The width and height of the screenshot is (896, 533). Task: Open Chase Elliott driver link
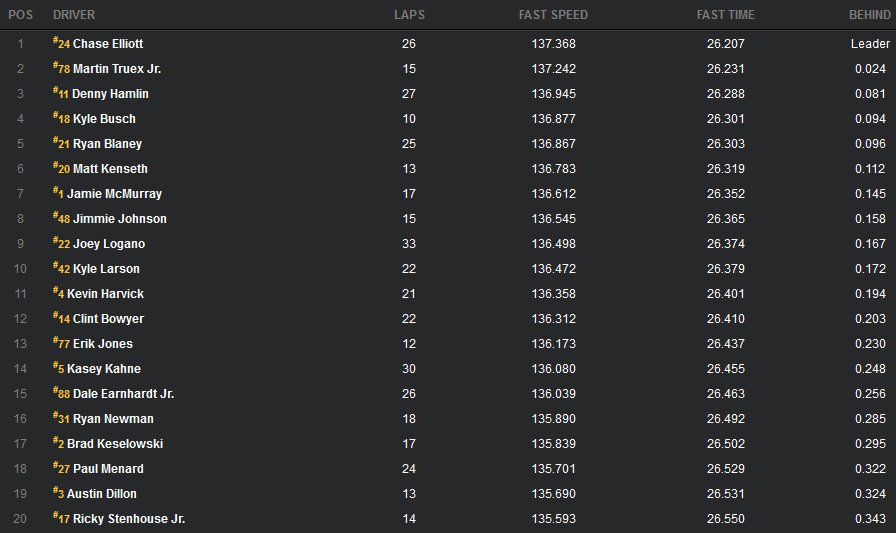[x=108, y=44]
